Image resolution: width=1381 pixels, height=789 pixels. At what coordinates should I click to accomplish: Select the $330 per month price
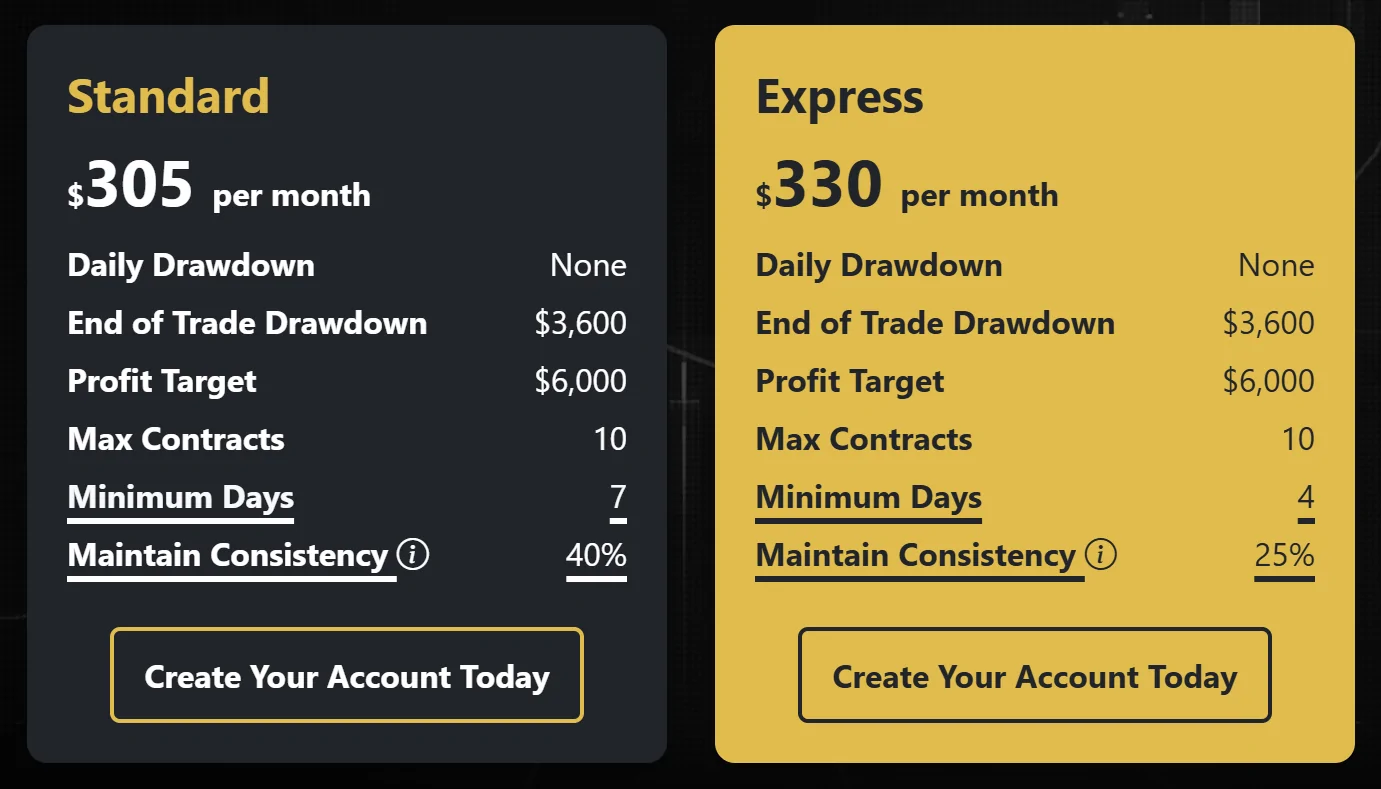click(907, 187)
